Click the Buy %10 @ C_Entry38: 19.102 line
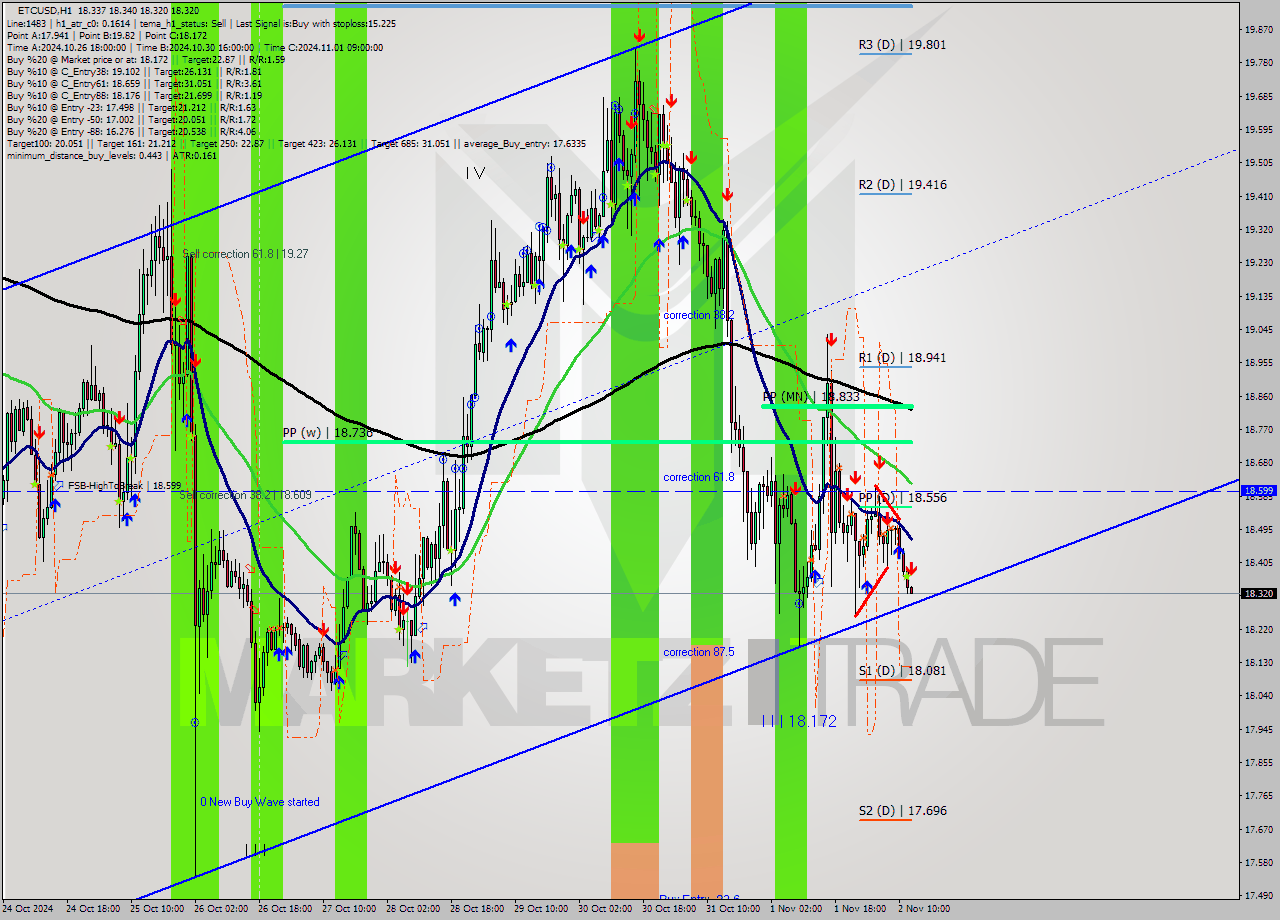 point(134,71)
